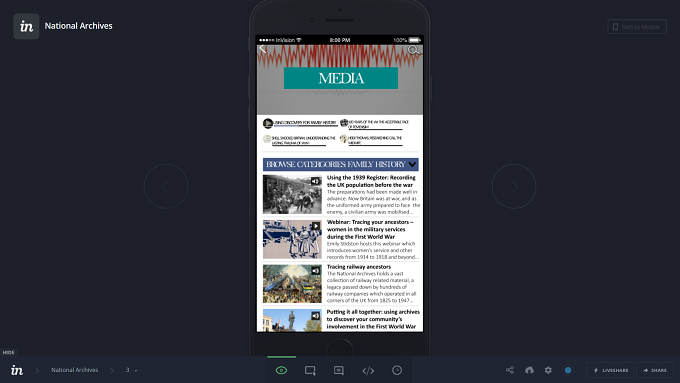Click the LiveShare button

coord(610,370)
